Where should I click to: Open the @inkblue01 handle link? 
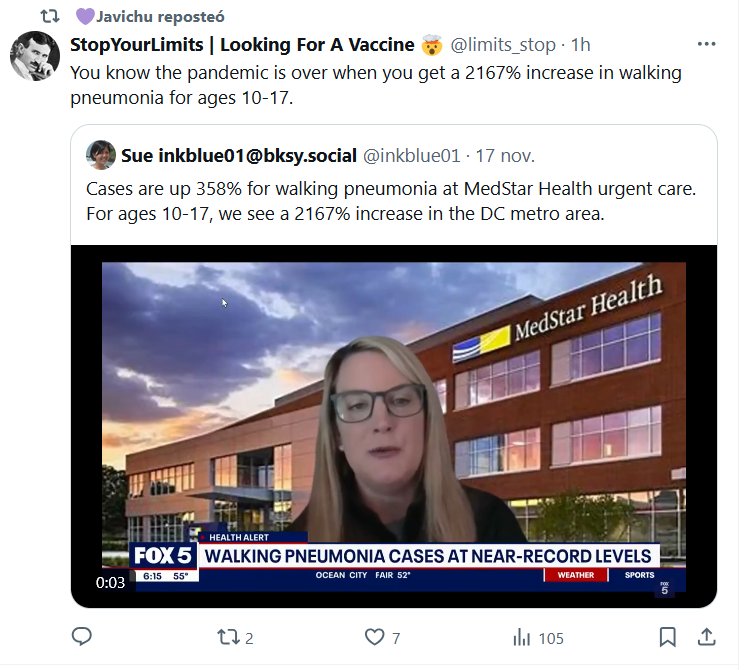411,156
